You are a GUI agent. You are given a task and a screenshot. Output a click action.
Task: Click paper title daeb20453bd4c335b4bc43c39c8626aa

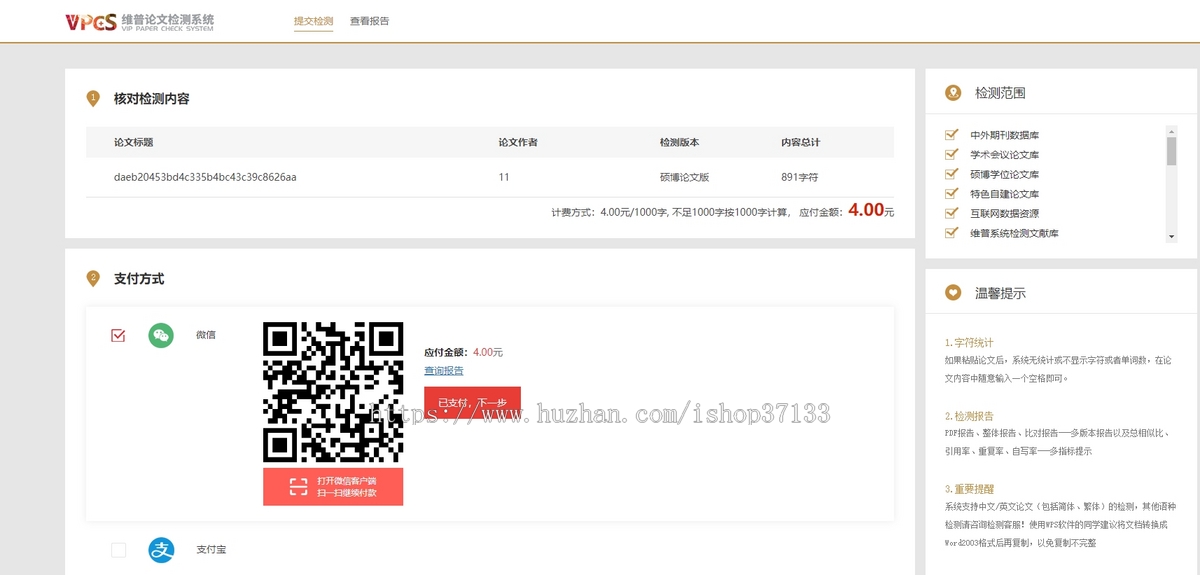click(x=205, y=177)
